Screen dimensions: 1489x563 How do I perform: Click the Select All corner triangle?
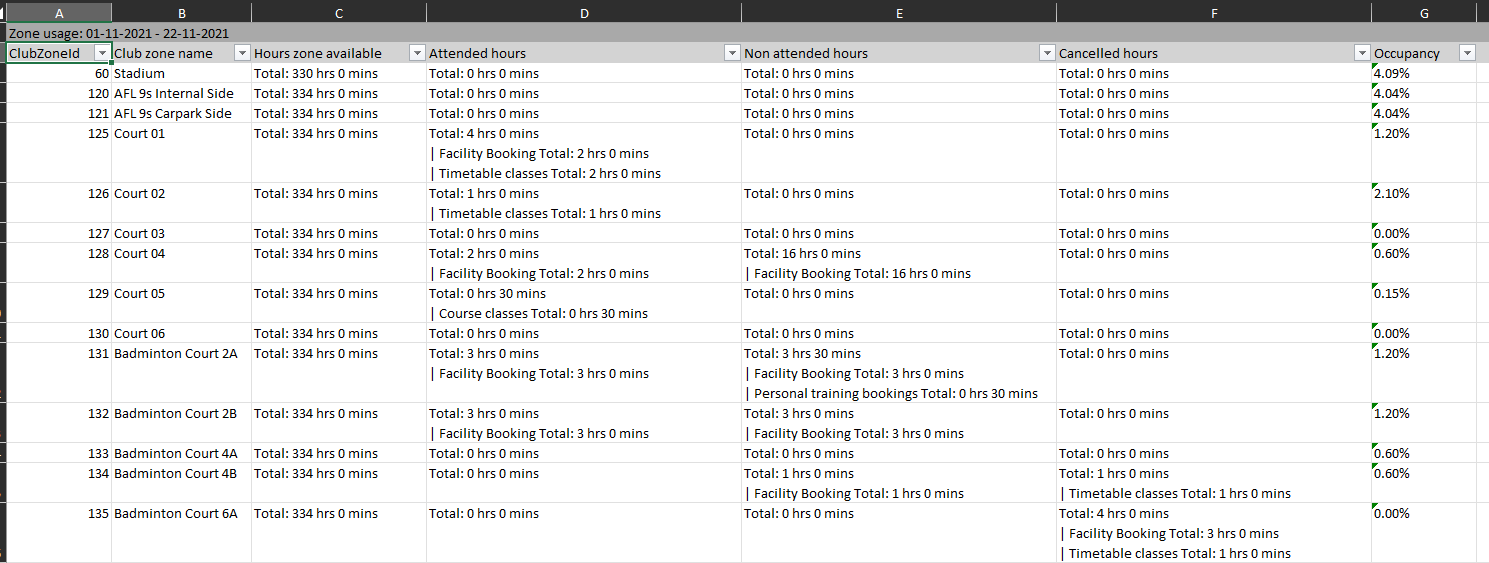pyautogui.click(x=3, y=12)
